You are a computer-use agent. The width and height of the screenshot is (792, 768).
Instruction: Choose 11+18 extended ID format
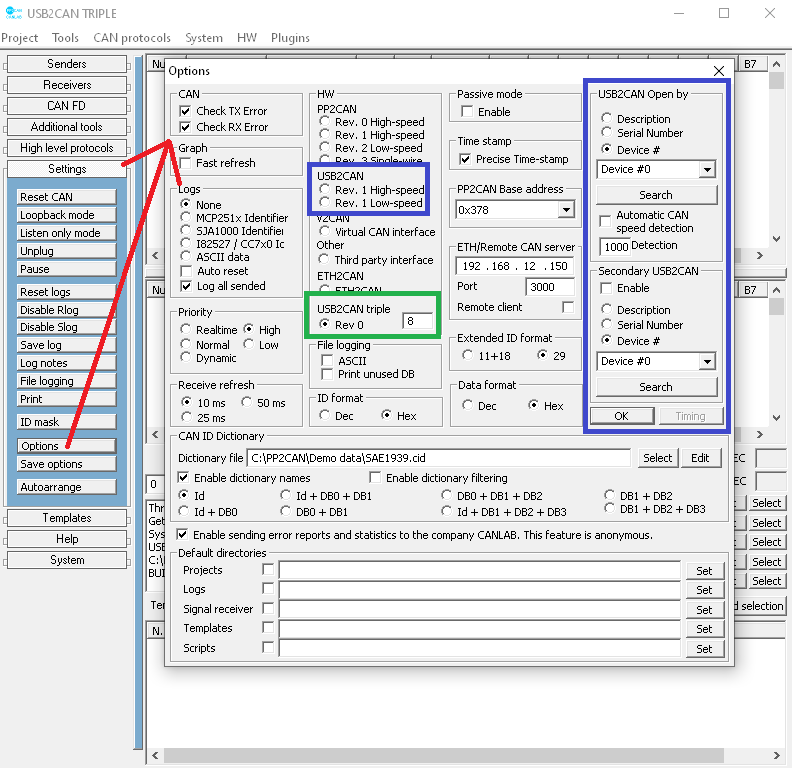click(467, 355)
